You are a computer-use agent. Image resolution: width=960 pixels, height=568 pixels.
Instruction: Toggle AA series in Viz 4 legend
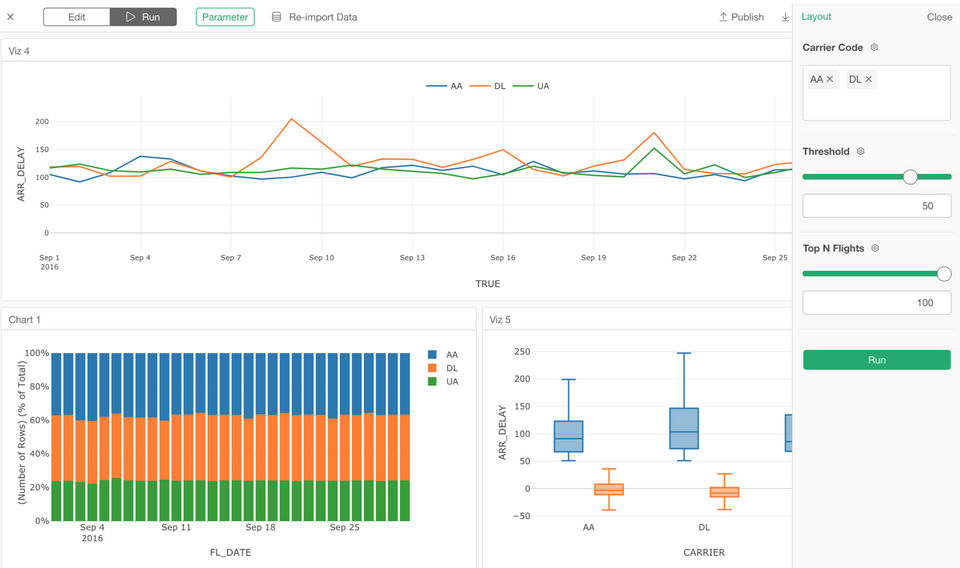(444, 86)
